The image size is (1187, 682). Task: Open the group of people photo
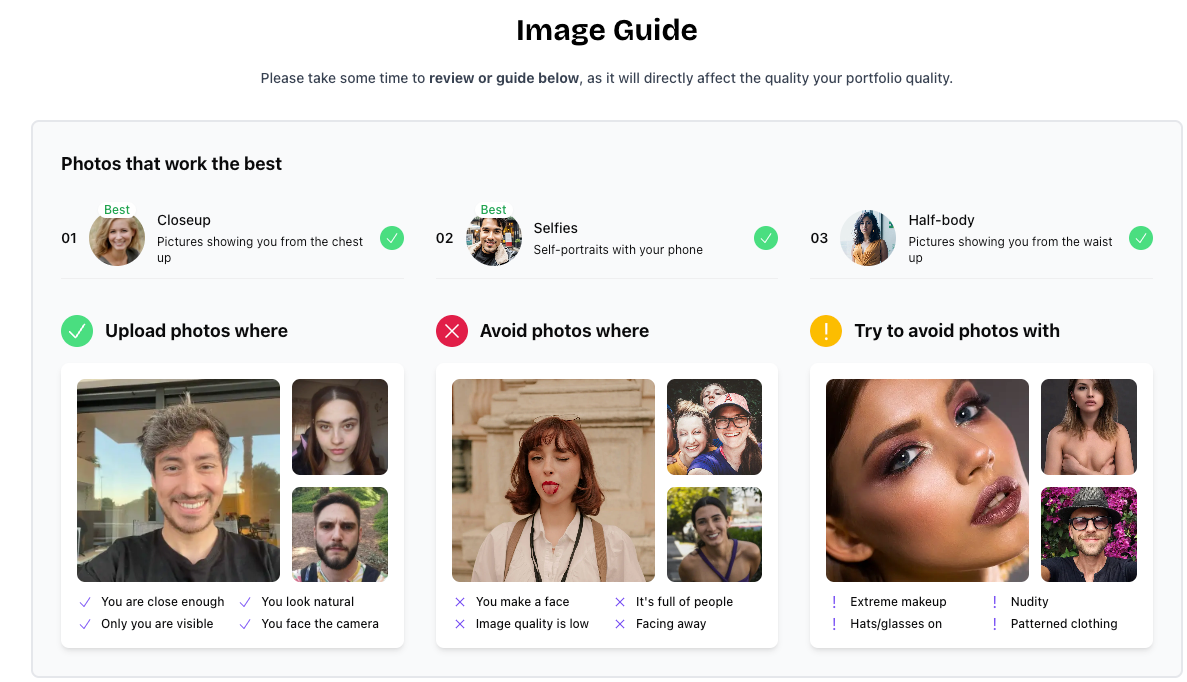coord(714,427)
